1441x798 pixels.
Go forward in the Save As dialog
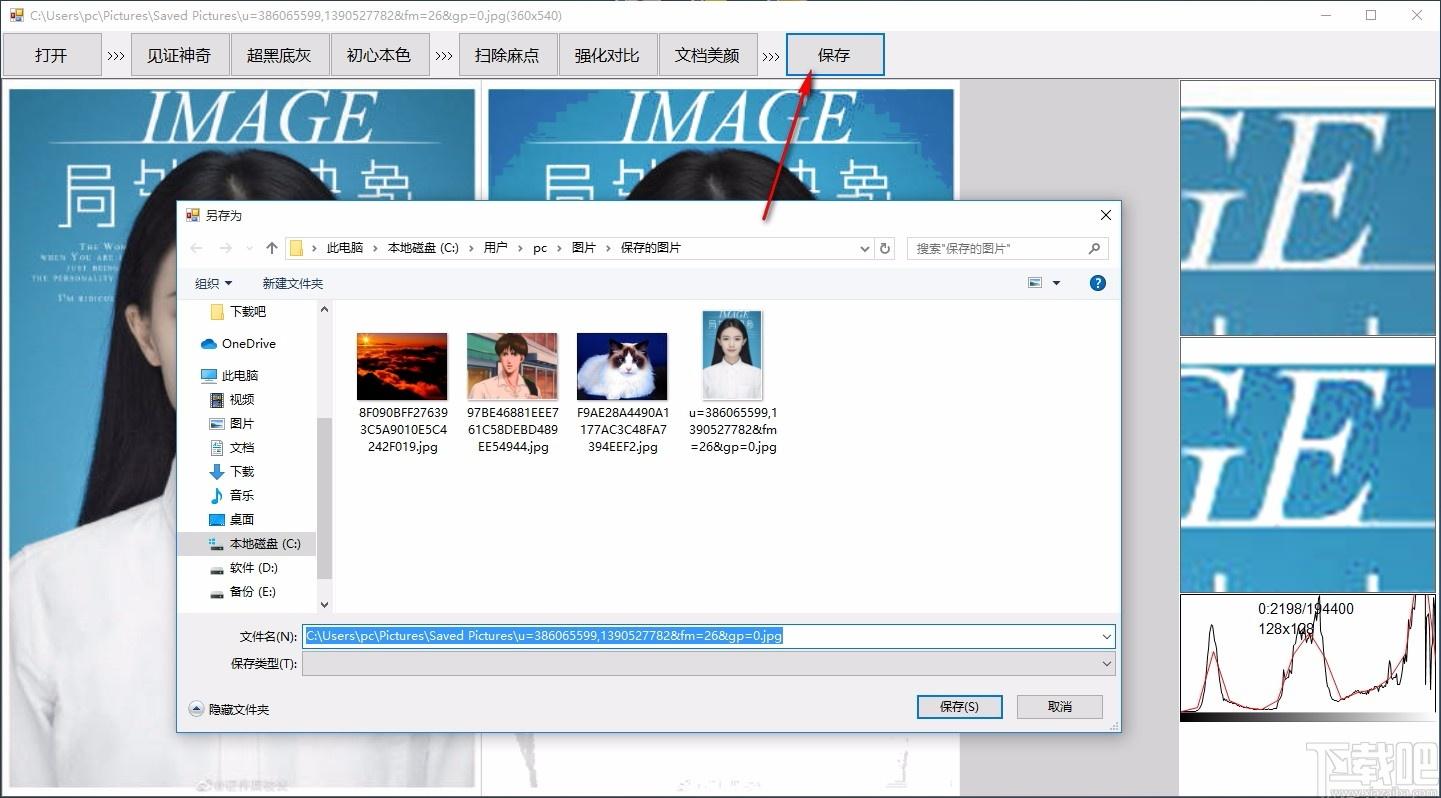pyautogui.click(x=226, y=248)
